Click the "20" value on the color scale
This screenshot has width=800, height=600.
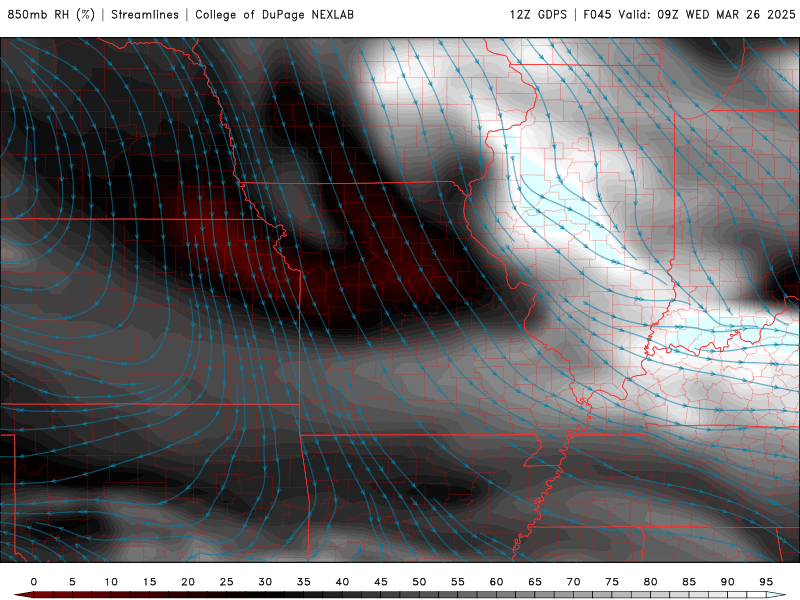[188, 582]
